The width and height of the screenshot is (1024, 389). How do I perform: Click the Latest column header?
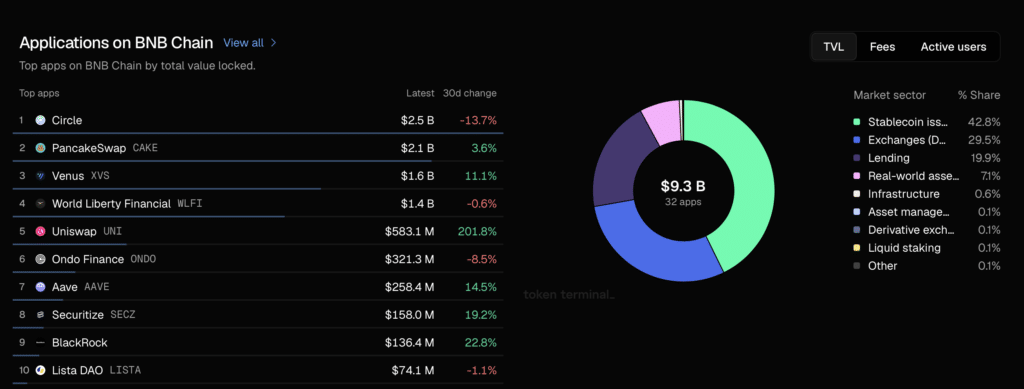tap(420, 93)
